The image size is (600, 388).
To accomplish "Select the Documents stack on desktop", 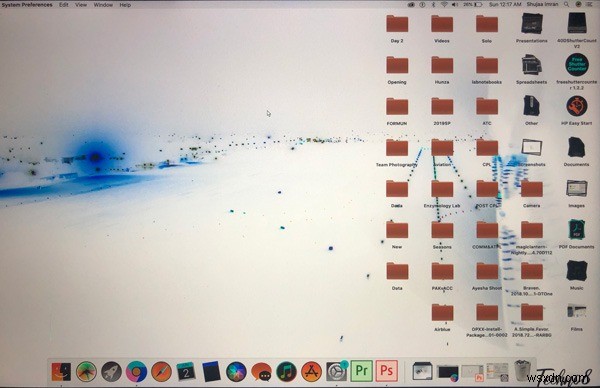I will (x=577, y=148).
